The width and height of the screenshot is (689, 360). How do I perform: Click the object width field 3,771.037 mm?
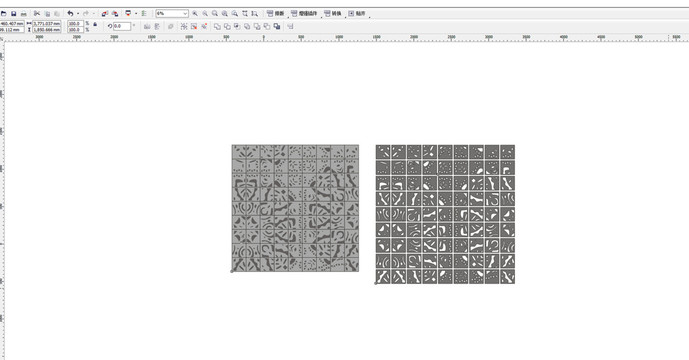tap(46, 23)
